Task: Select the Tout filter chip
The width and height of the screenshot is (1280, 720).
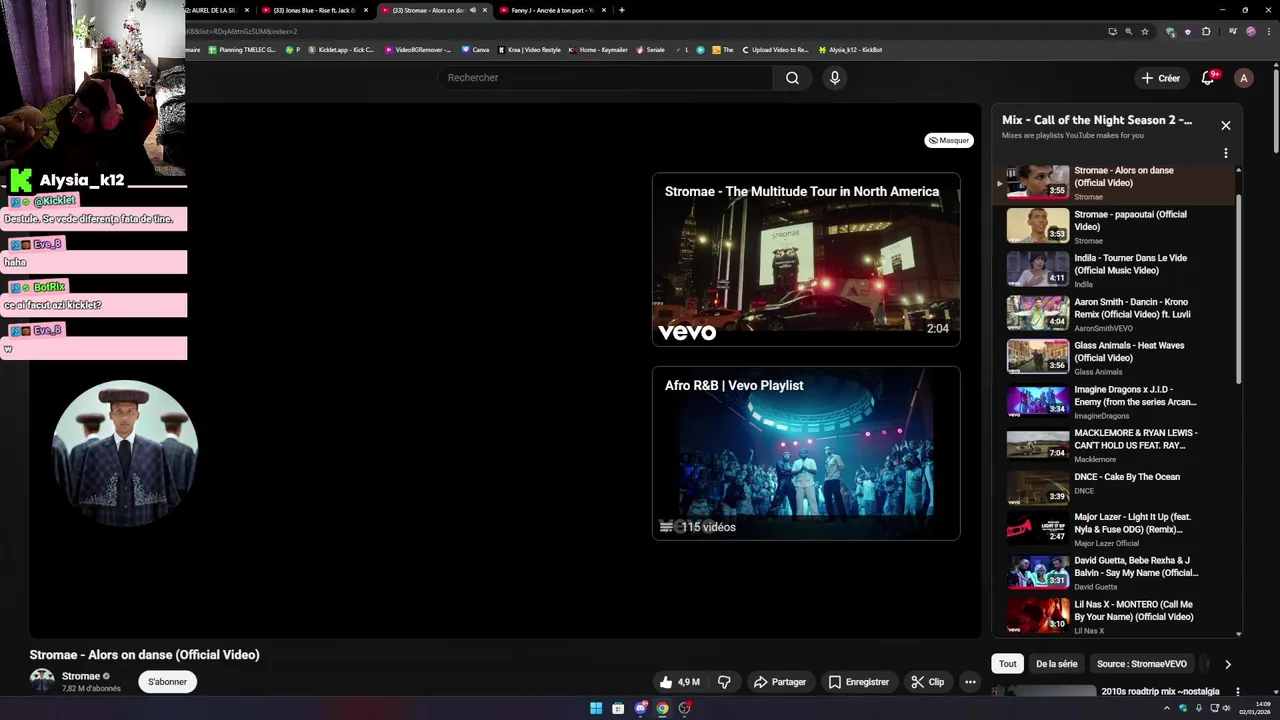Action: [x=1008, y=664]
